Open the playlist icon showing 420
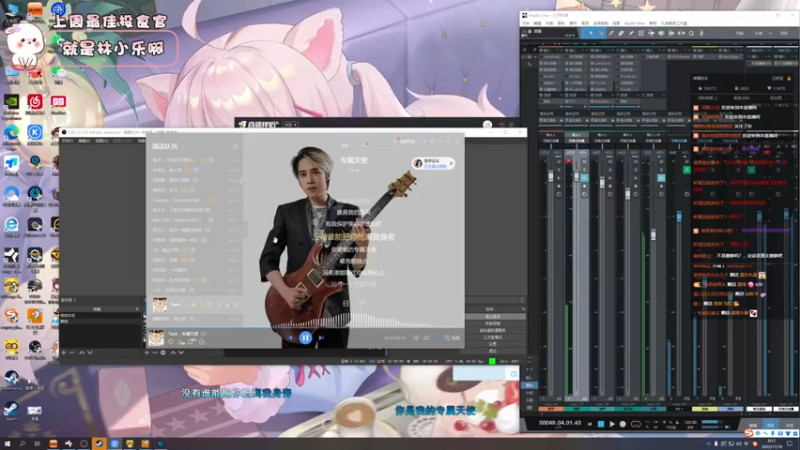The image size is (800, 450). [452, 338]
